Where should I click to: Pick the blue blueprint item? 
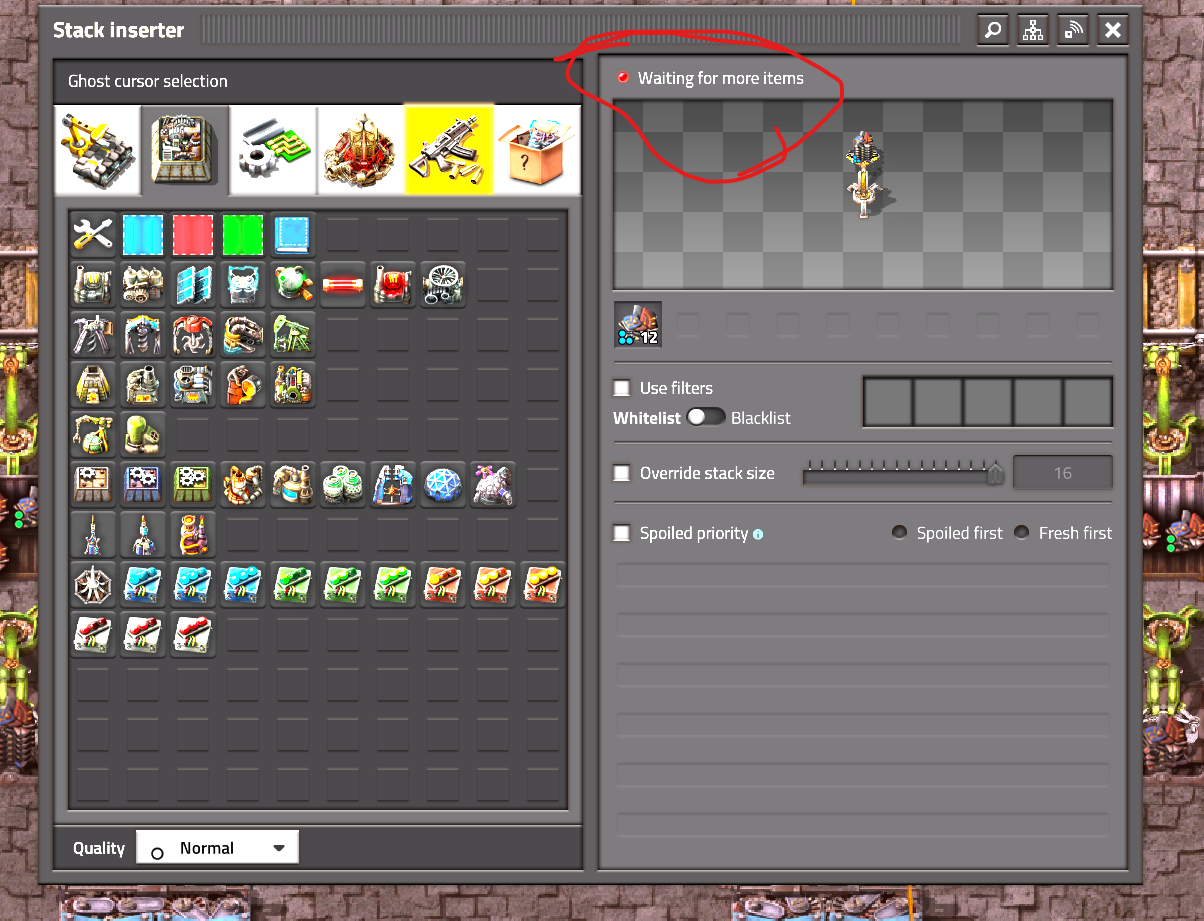click(145, 235)
